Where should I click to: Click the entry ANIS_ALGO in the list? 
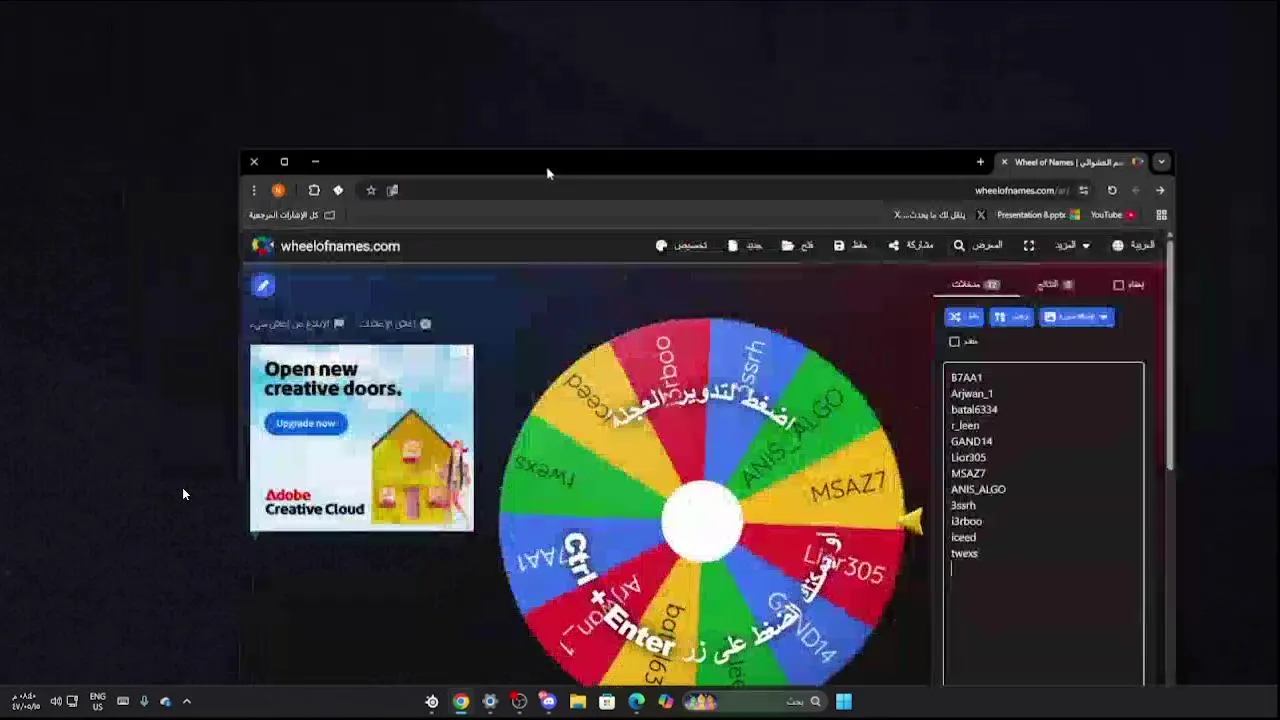(x=978, y=490)
